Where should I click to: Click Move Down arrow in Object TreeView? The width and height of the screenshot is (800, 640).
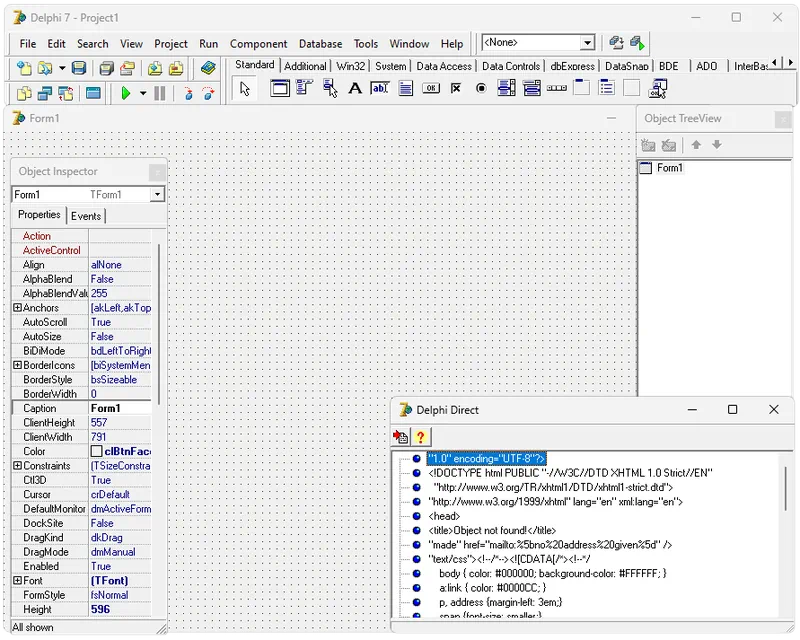pos(717,145)
